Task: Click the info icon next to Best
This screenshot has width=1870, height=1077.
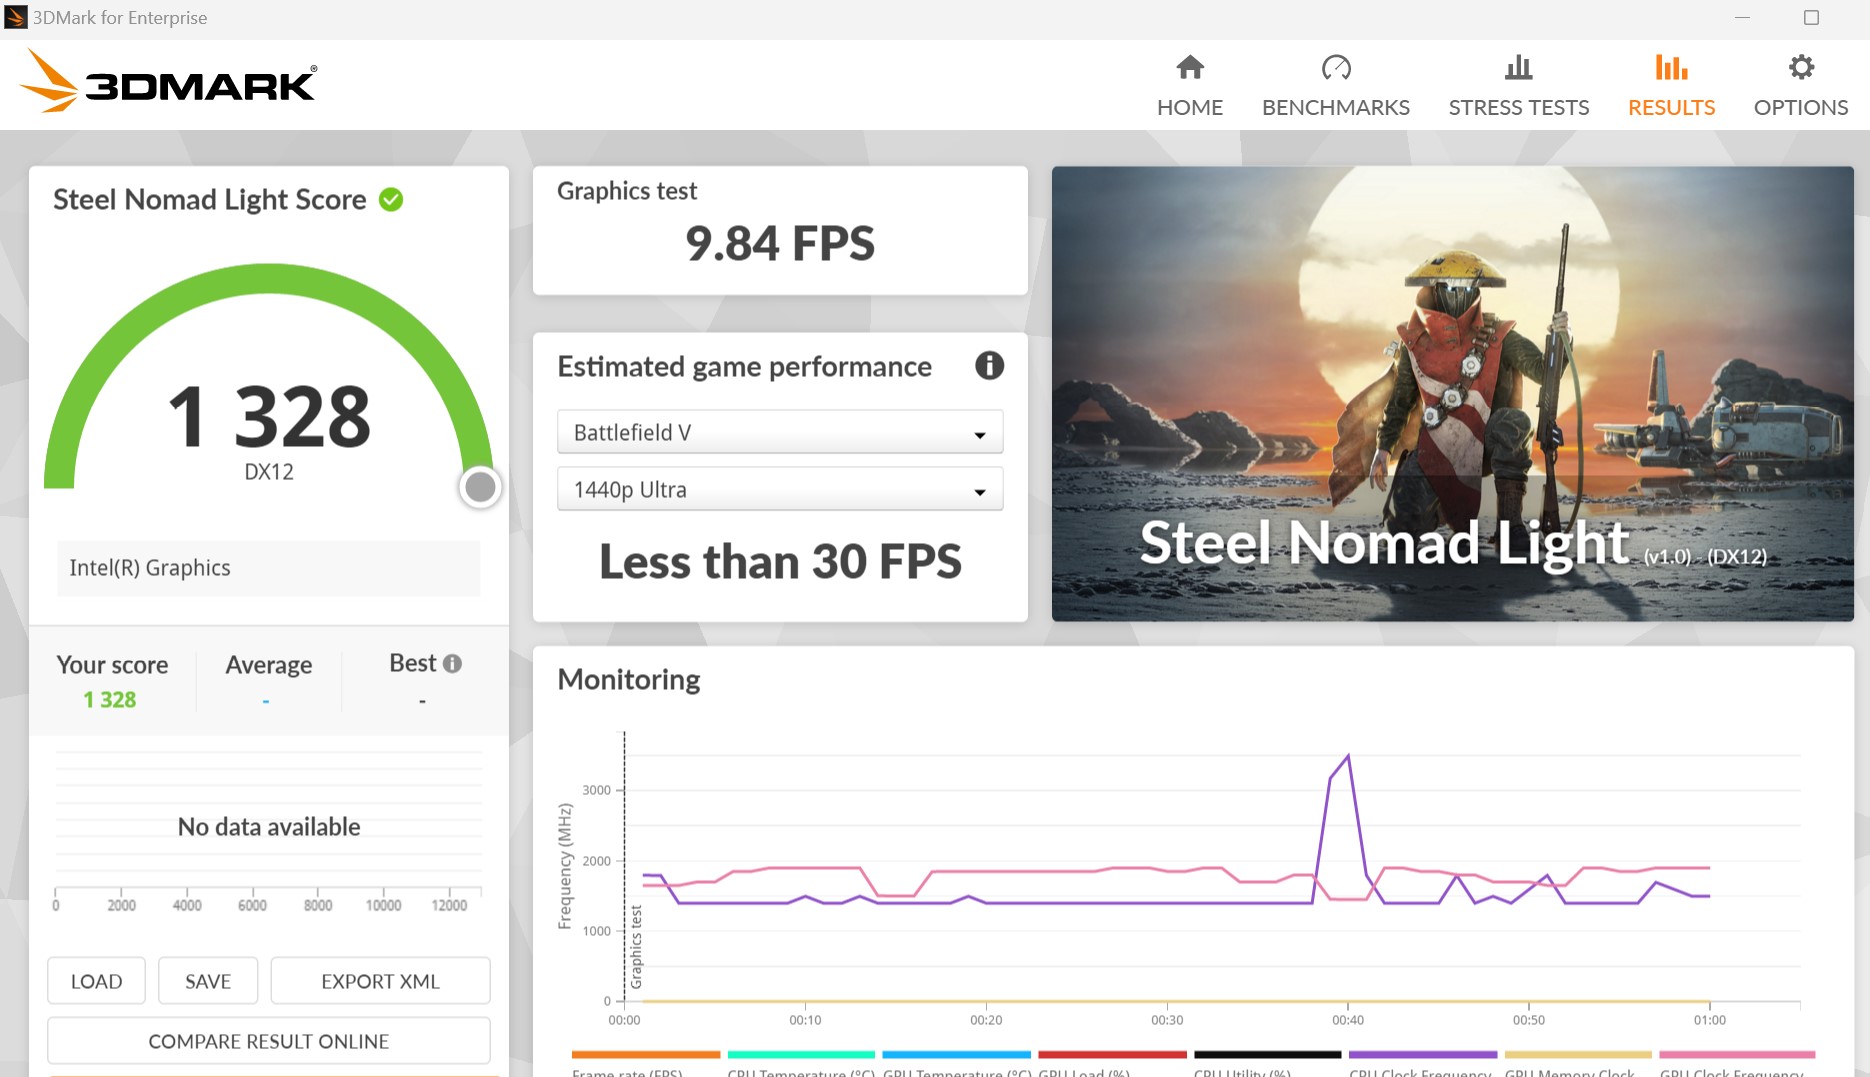Action: pyautogui.click(x=452, y=664)
